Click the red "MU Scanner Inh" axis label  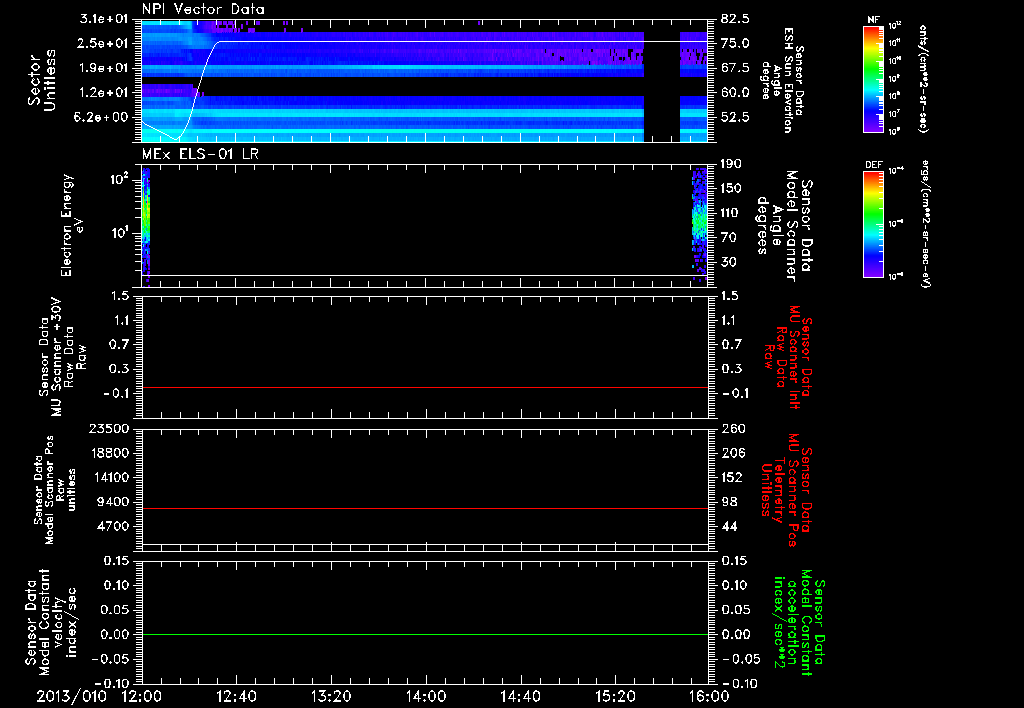pos(787,357)
